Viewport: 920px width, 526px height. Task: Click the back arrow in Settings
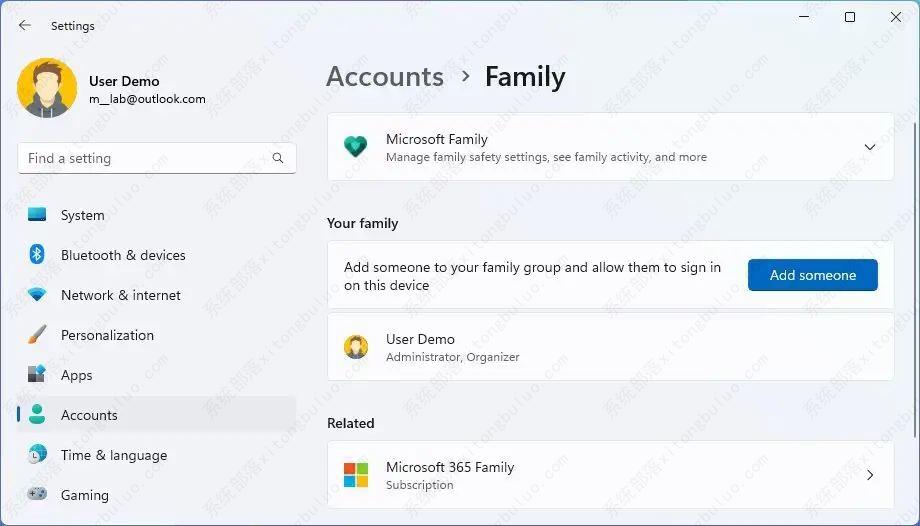click(x=25, y=26)
